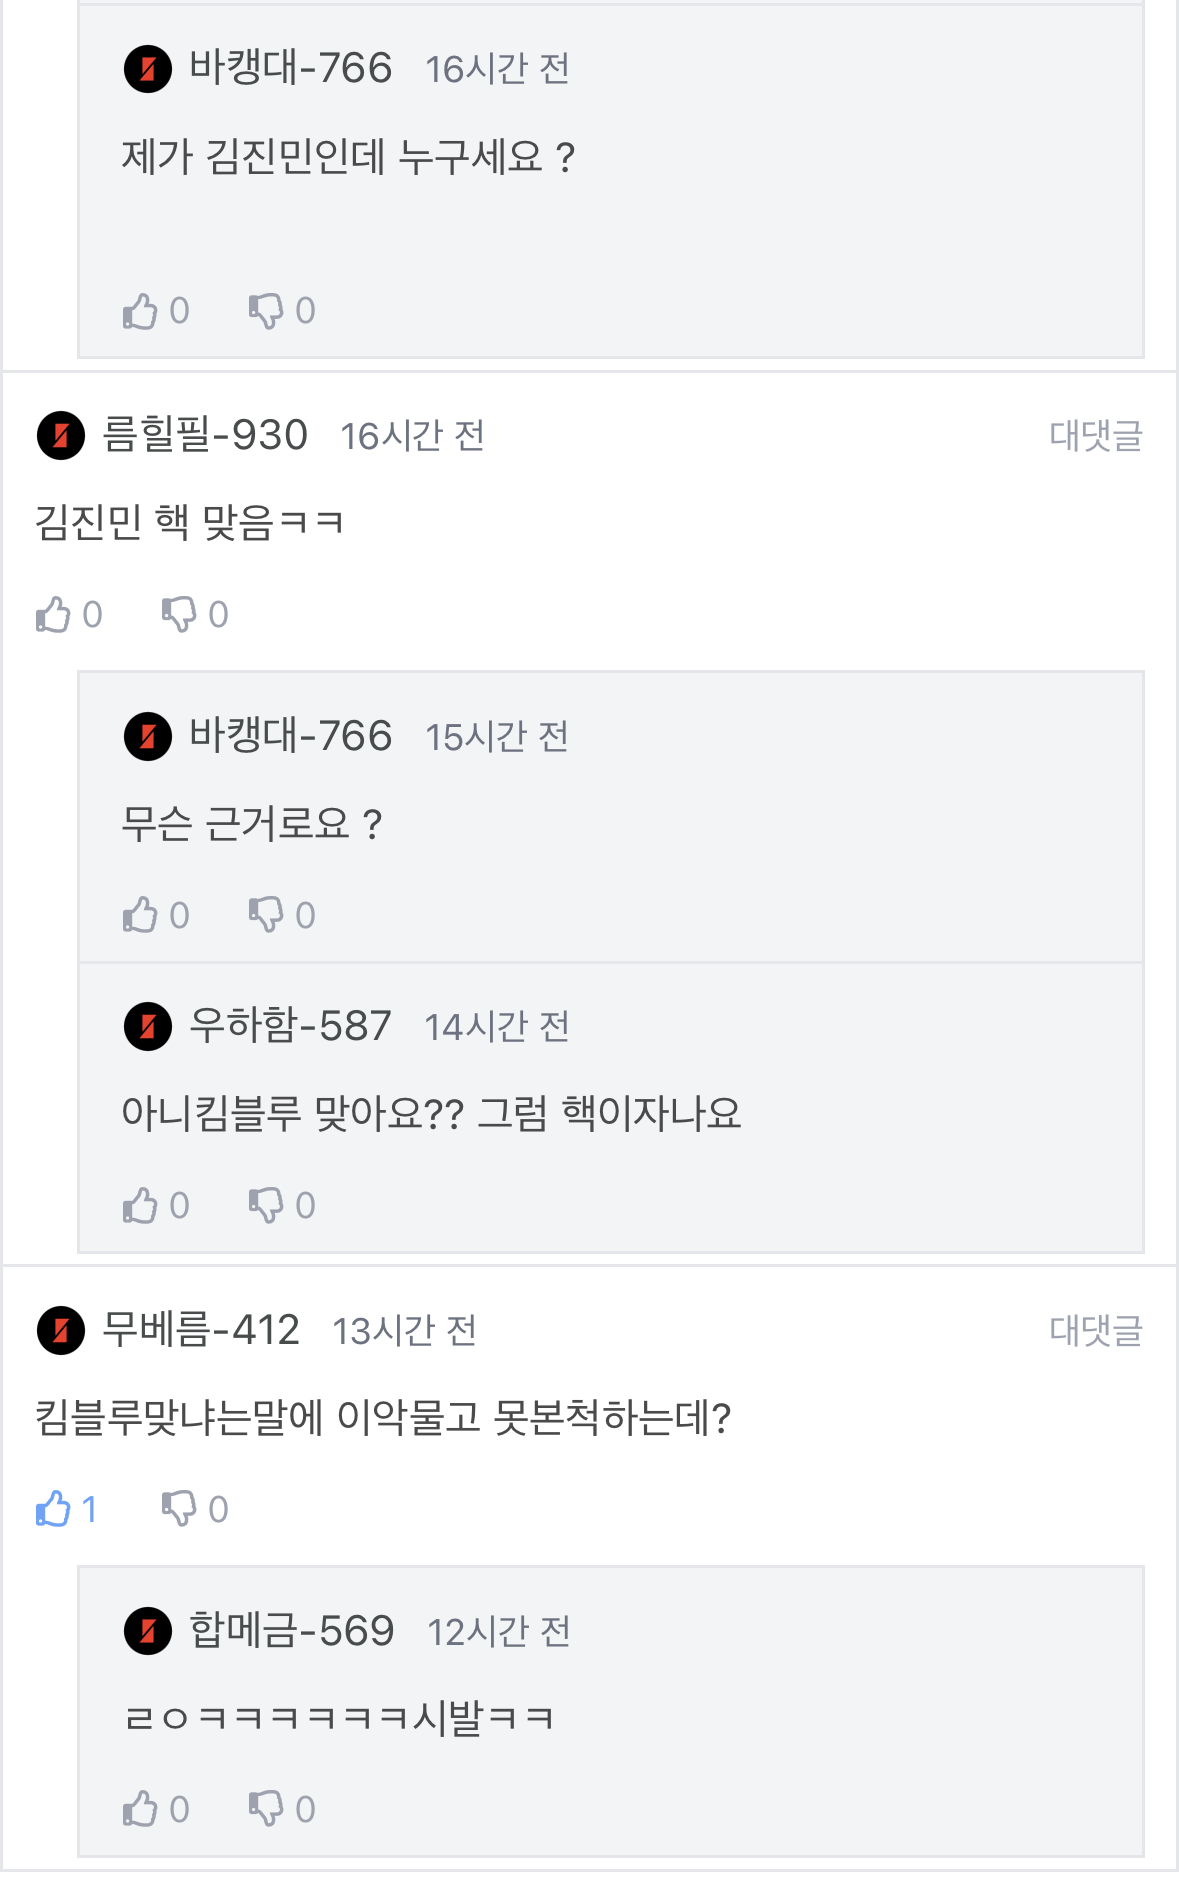Click the username 우하함-587

coord(290,1026)
